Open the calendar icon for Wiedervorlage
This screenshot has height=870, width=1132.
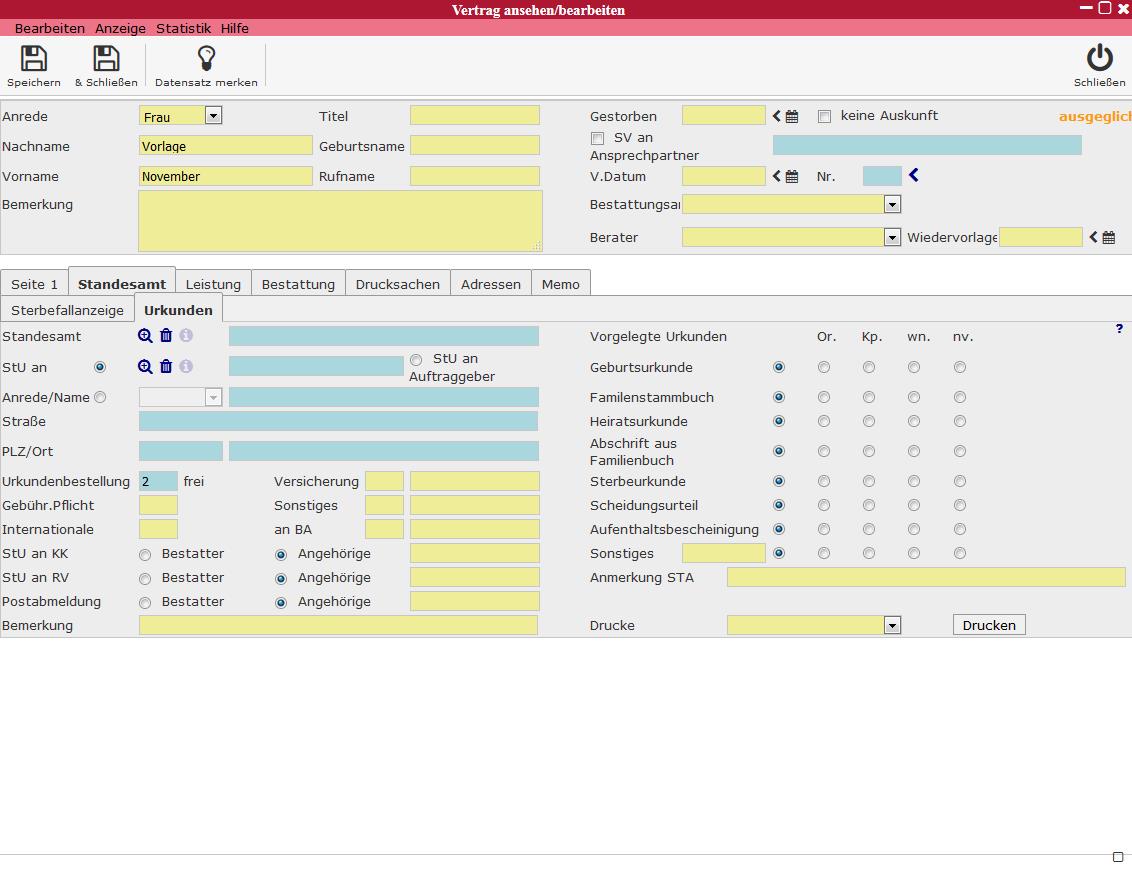click(1109, 238)
